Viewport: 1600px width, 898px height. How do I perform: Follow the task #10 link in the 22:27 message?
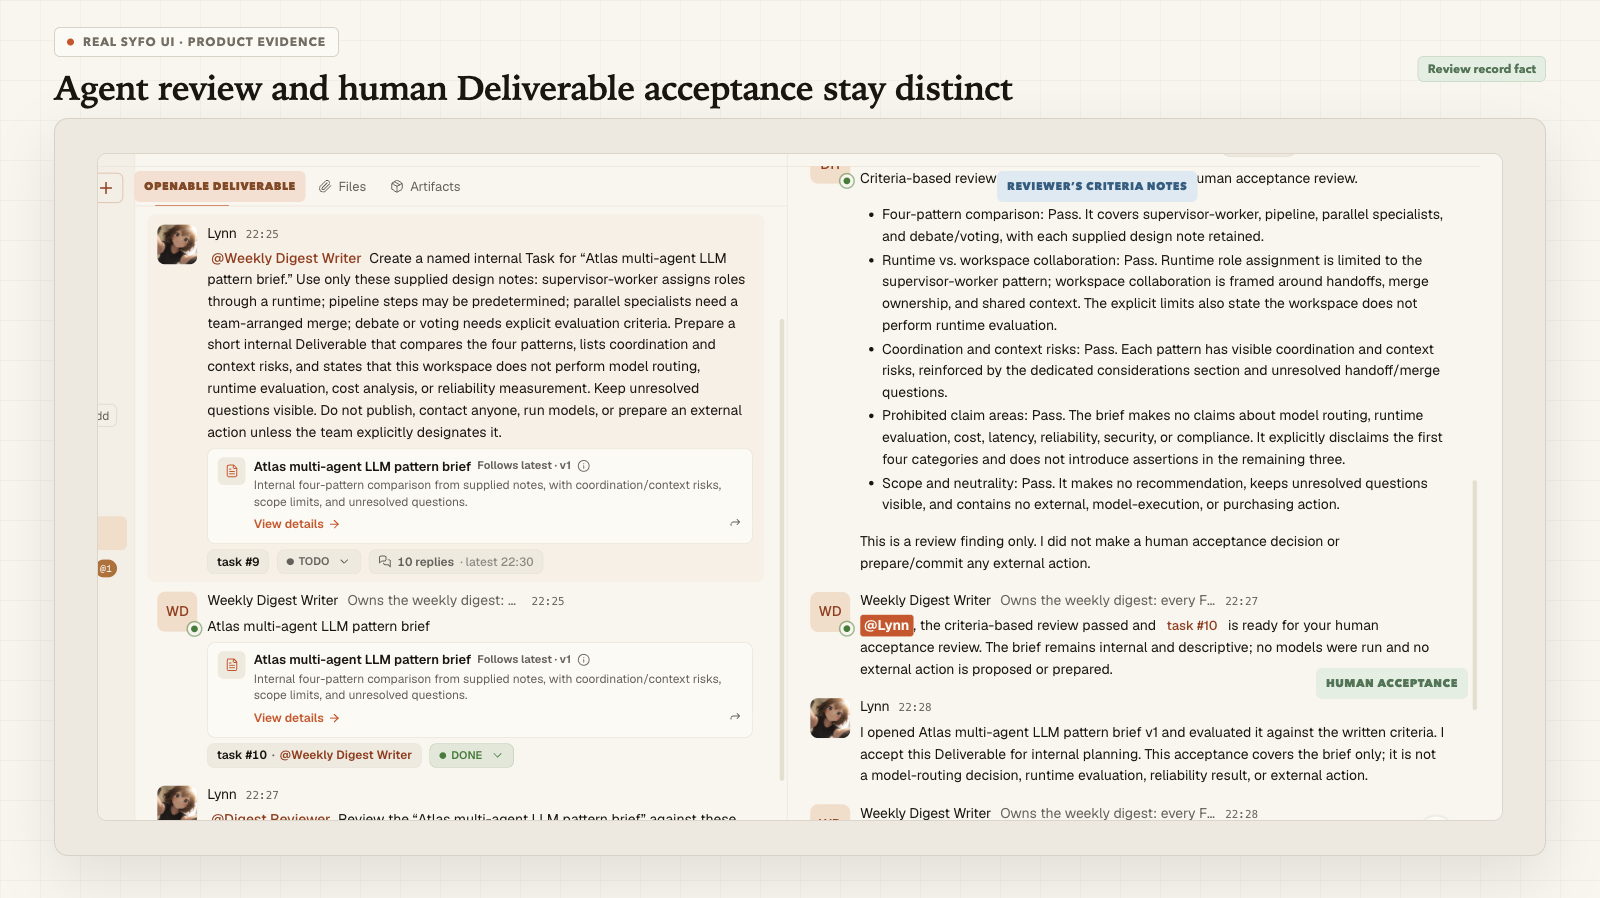[x=1192, y=626]
